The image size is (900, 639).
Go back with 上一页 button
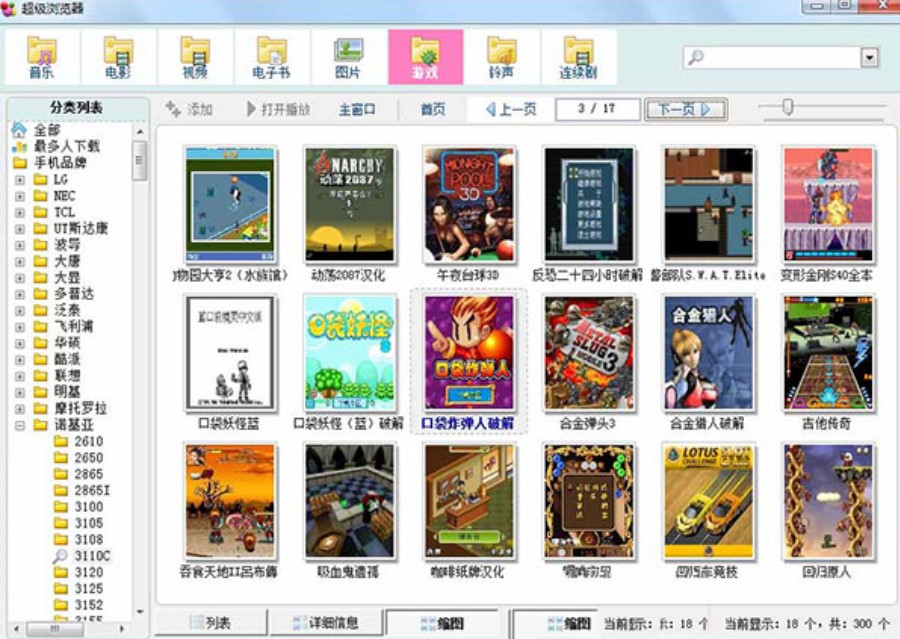click(x=511, y=109)
